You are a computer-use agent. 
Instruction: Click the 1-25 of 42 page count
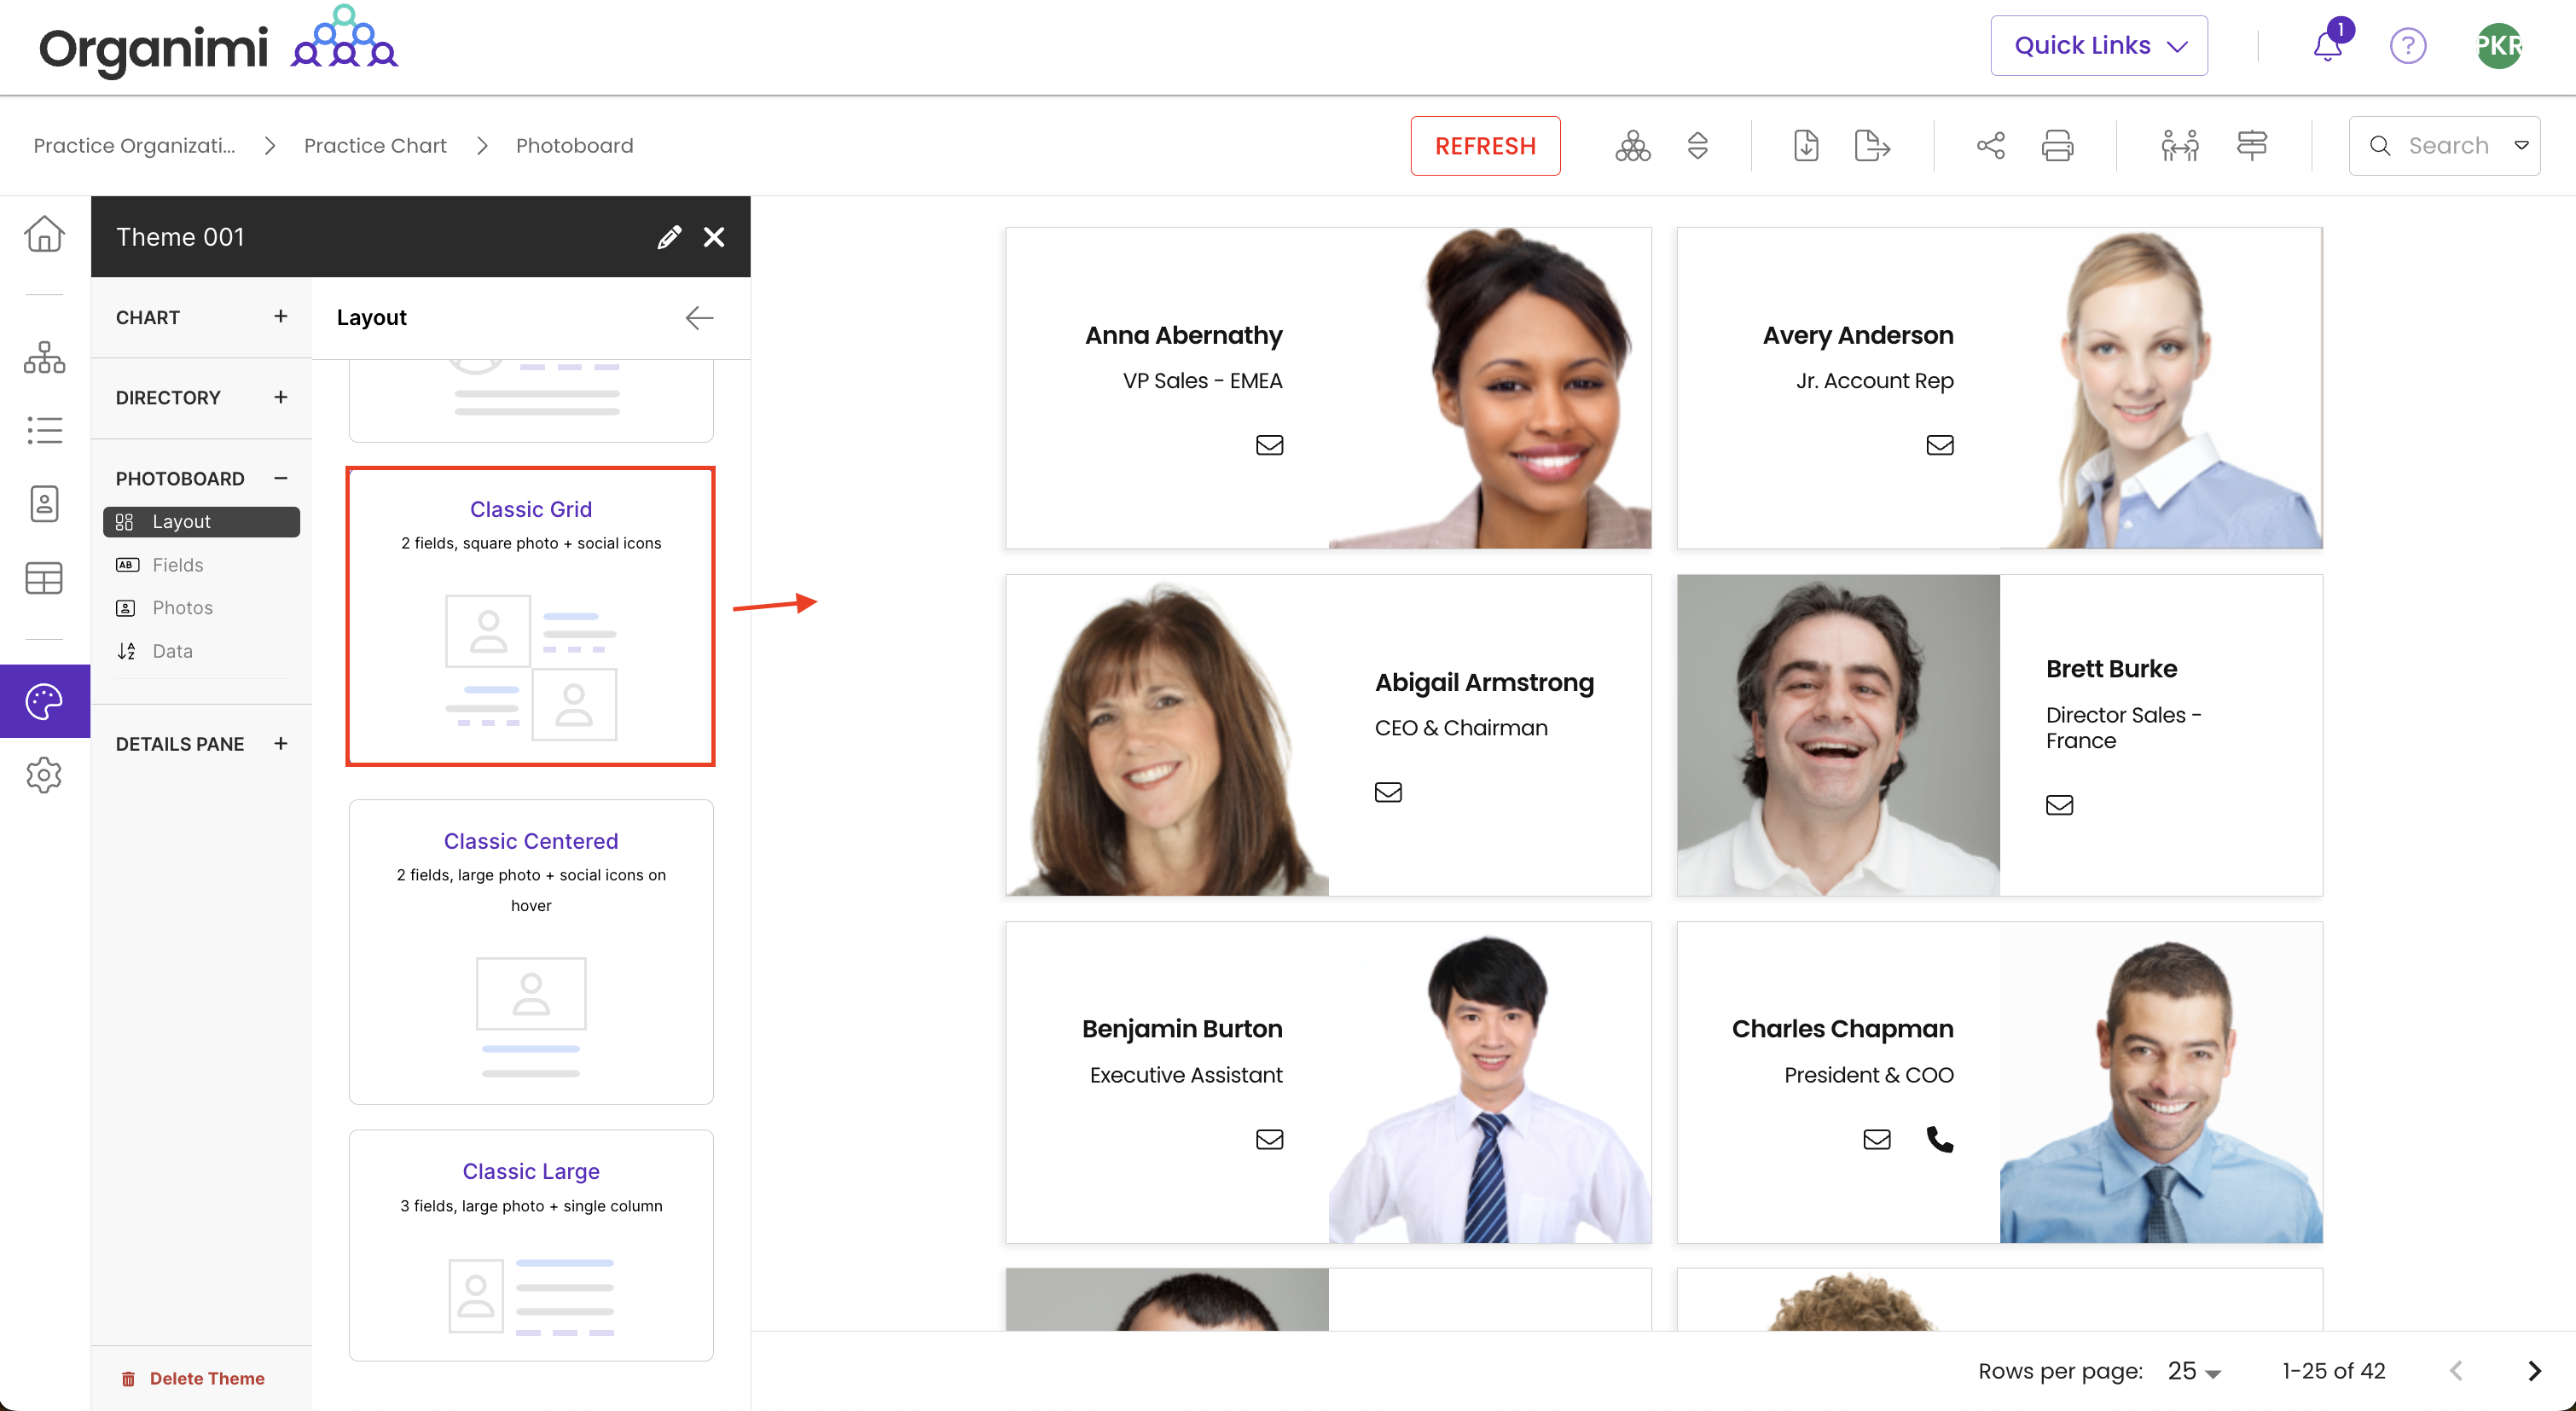2333,1370
